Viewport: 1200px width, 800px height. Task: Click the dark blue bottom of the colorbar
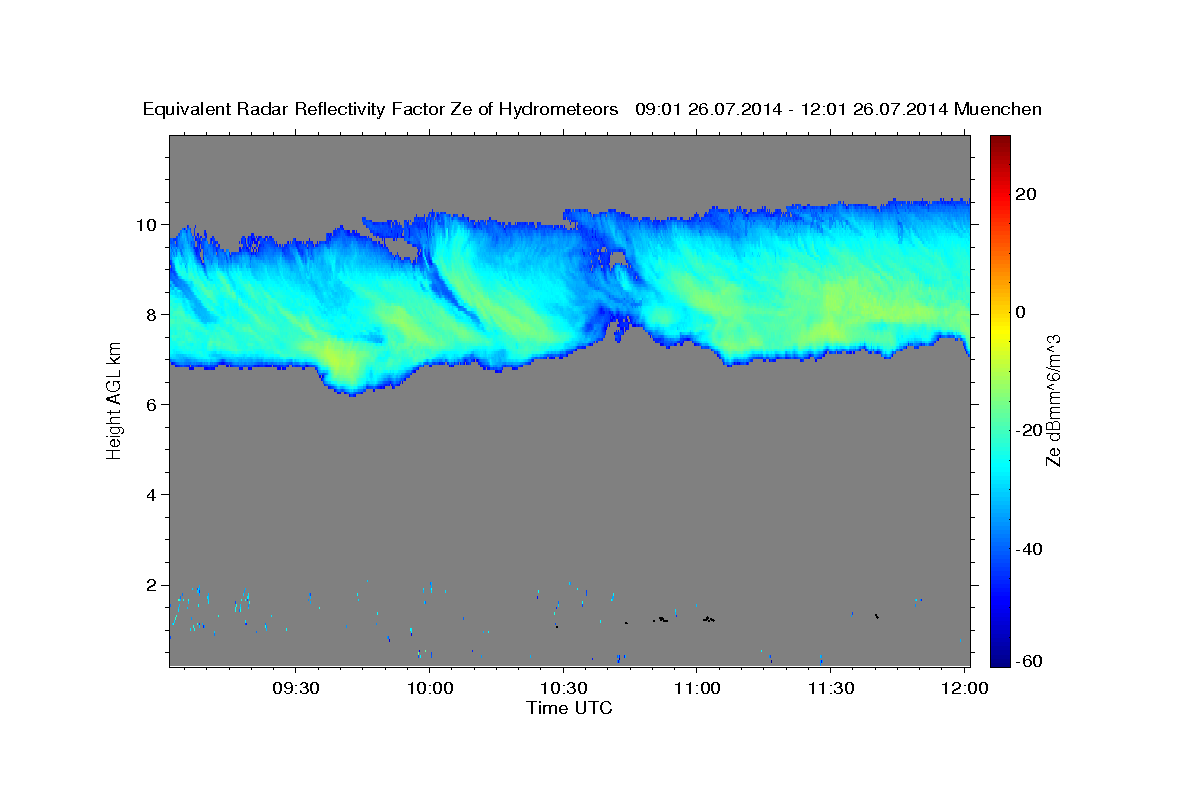tap(1000, 657)
